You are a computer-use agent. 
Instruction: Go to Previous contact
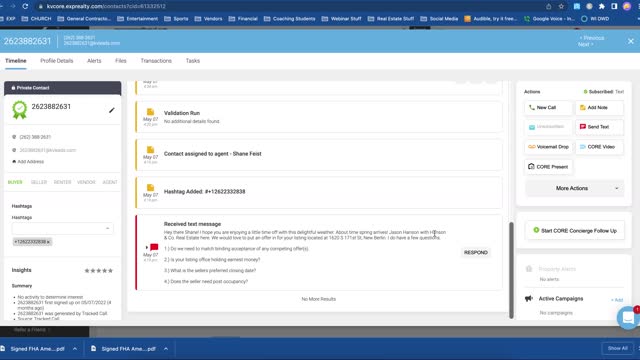click(x=591, y=38)
